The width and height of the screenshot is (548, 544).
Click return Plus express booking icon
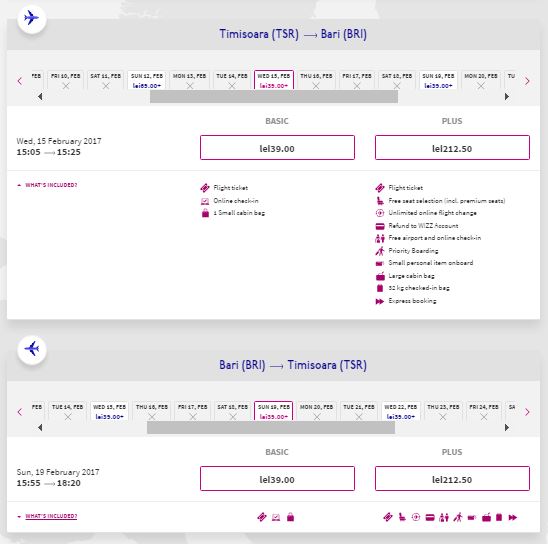click(513, 517)
